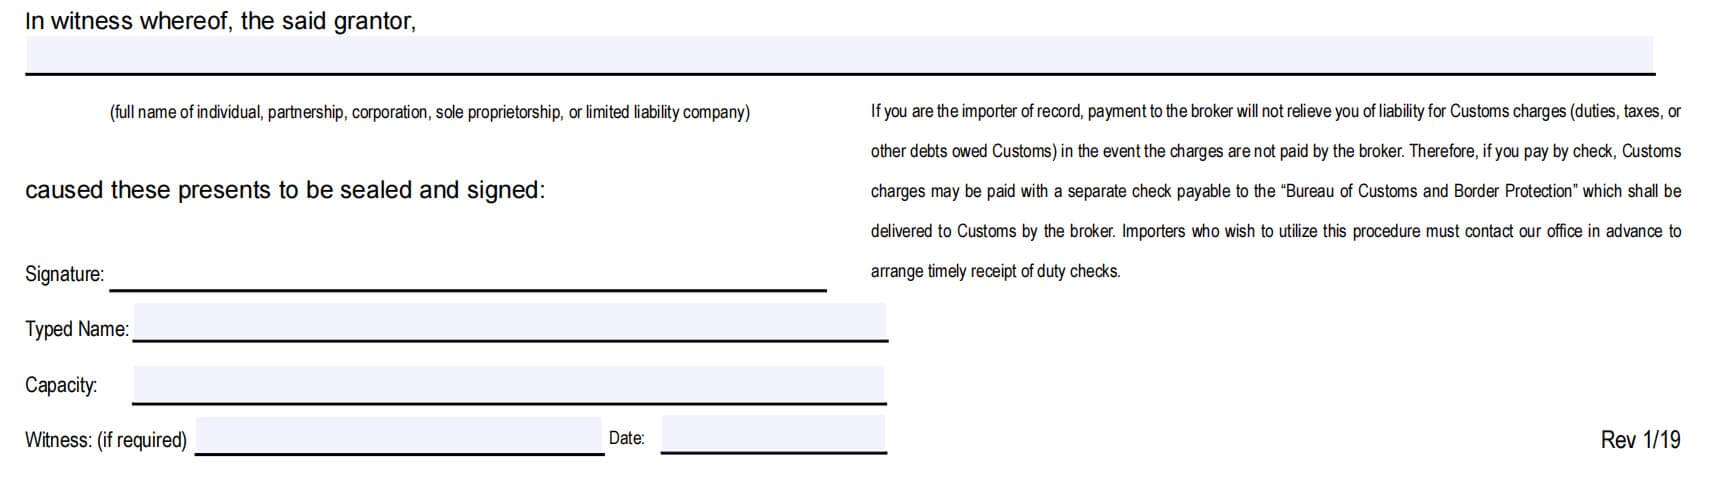Click the "If you are the importer" line
Screen dimensions: 1709x488
(1275, 111)
